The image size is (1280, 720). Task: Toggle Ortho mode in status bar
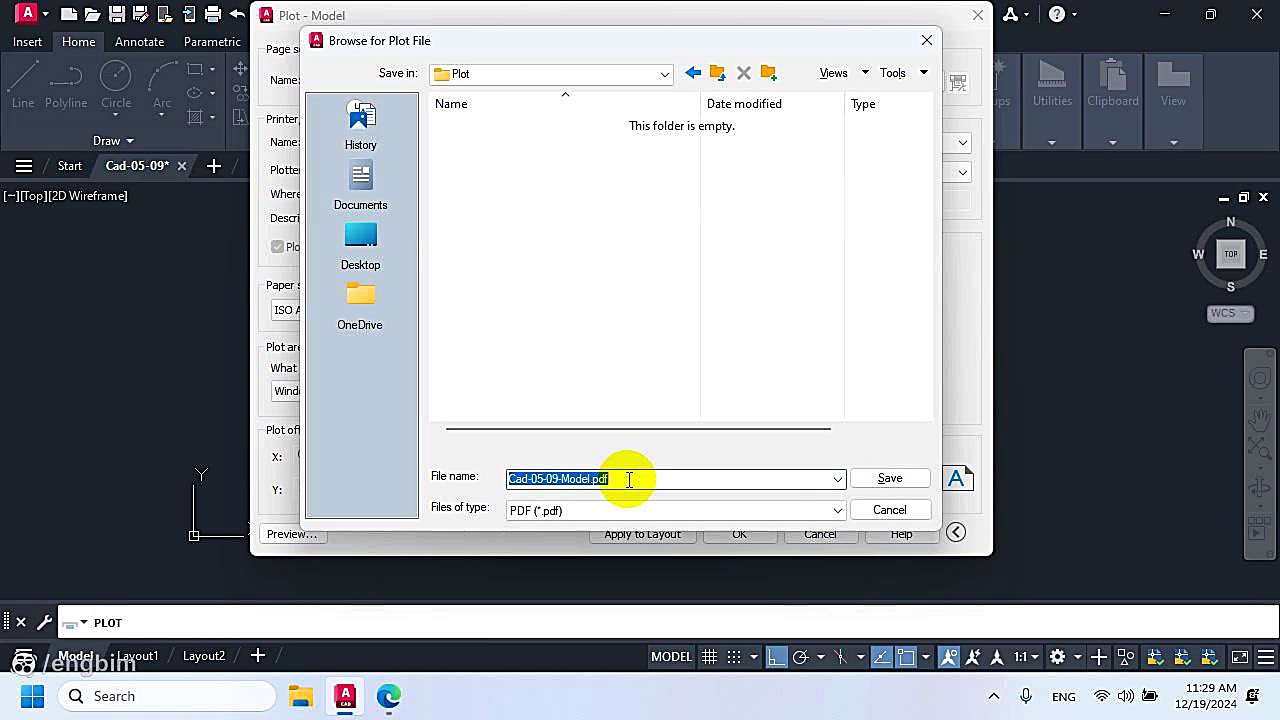click(x=776, y=657)
